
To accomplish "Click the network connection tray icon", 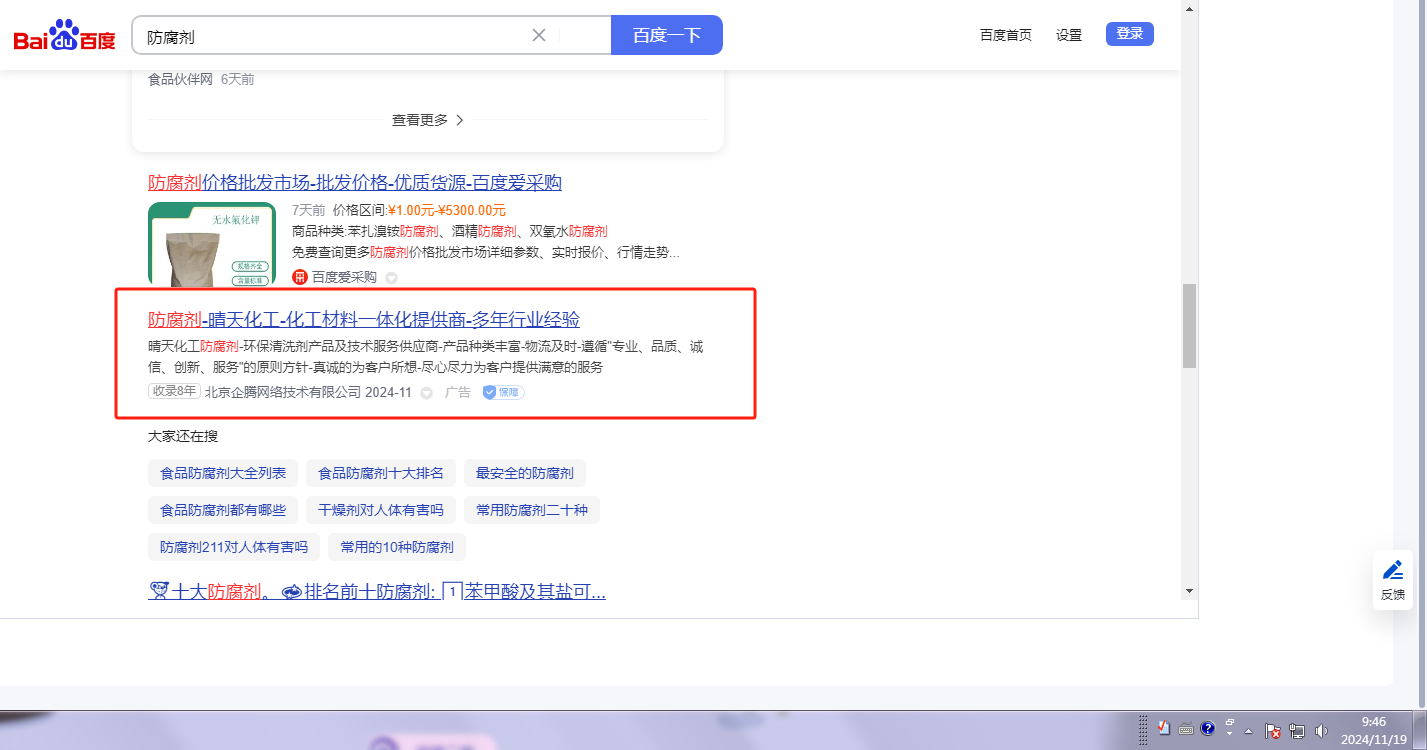I will coord(1297,730).
